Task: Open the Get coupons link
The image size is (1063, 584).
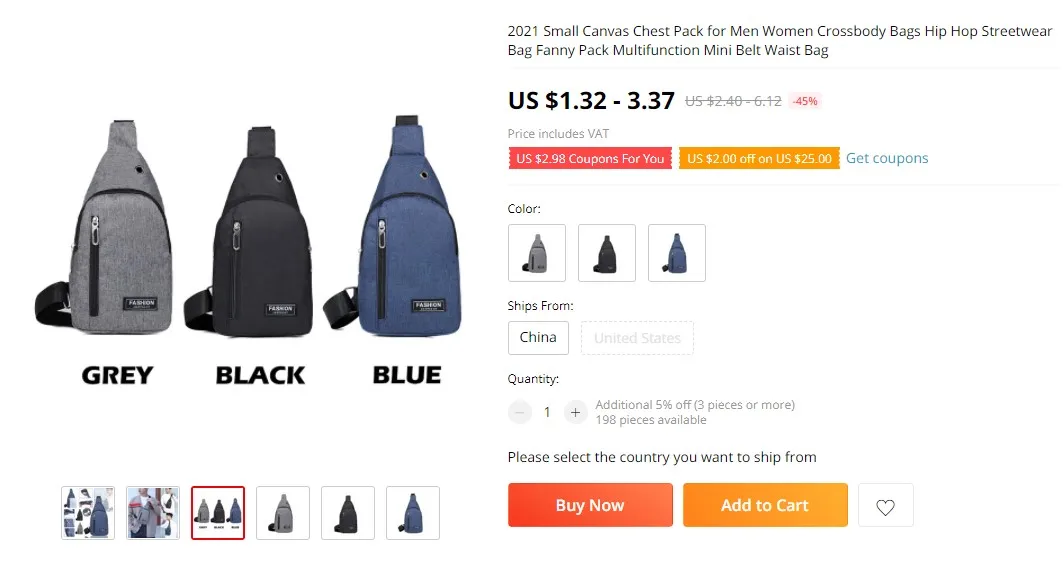Action: 887,158
